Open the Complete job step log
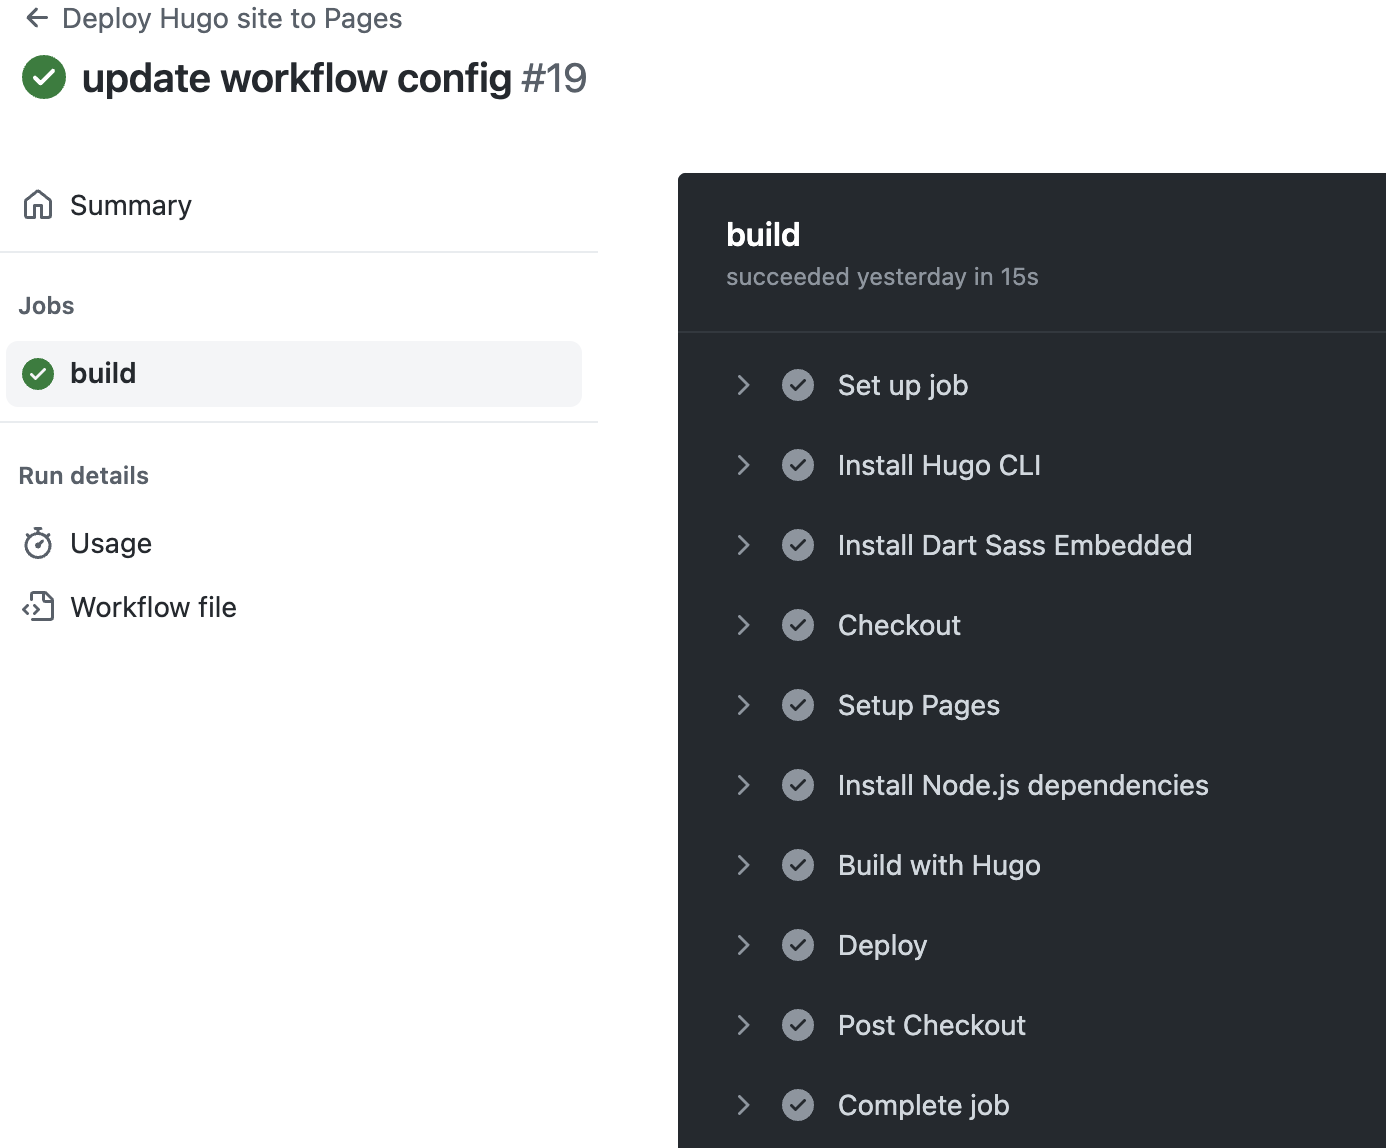 (923, 1105)
